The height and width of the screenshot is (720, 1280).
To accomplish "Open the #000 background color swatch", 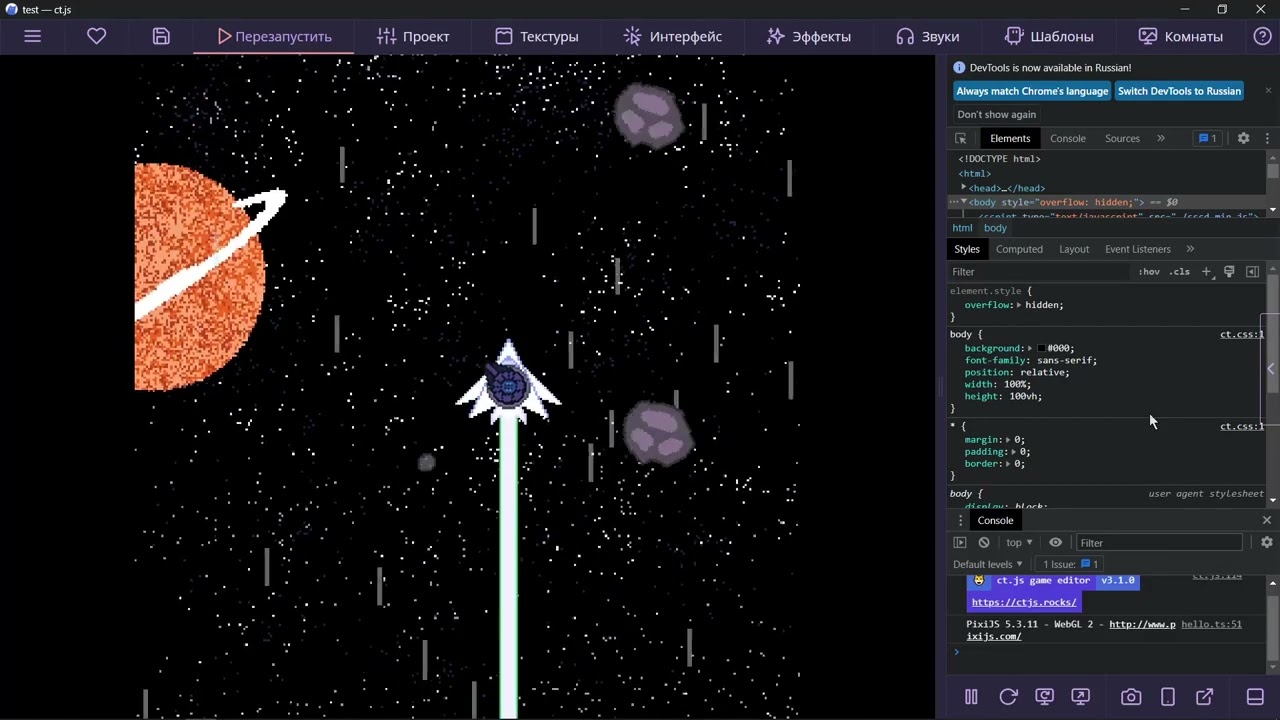I will coord(1041,348).
